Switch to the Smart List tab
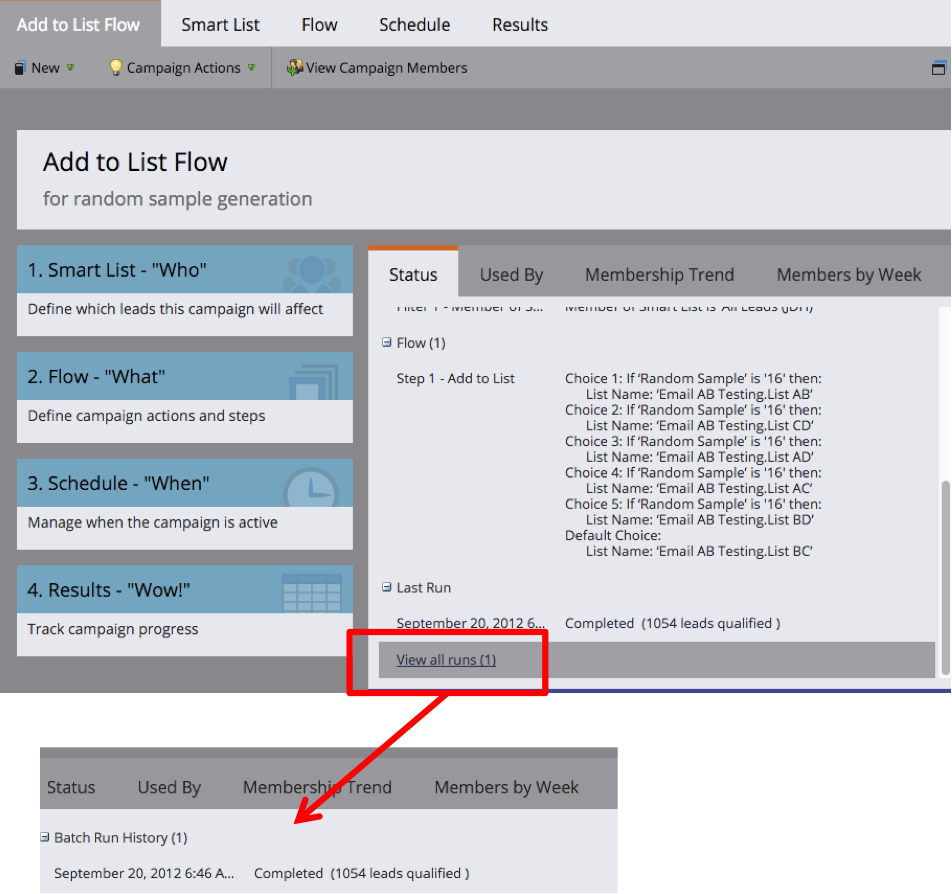The image size is (952, 894). click(x=220, y=25)
